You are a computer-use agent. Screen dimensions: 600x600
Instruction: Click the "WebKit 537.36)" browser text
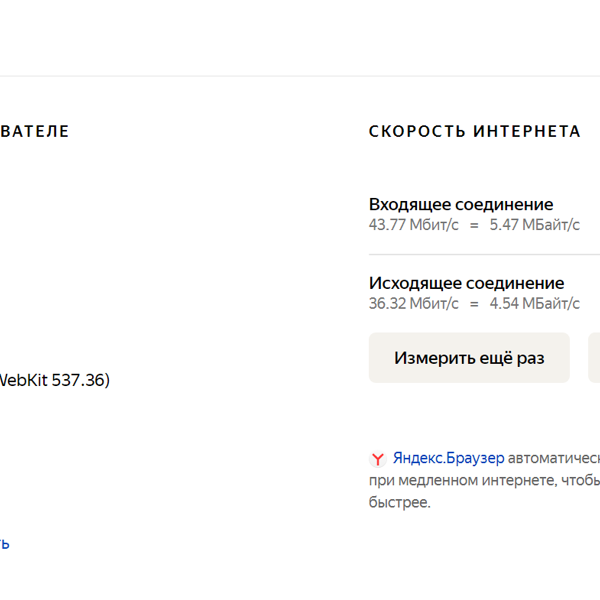click(x=54, y=380)
